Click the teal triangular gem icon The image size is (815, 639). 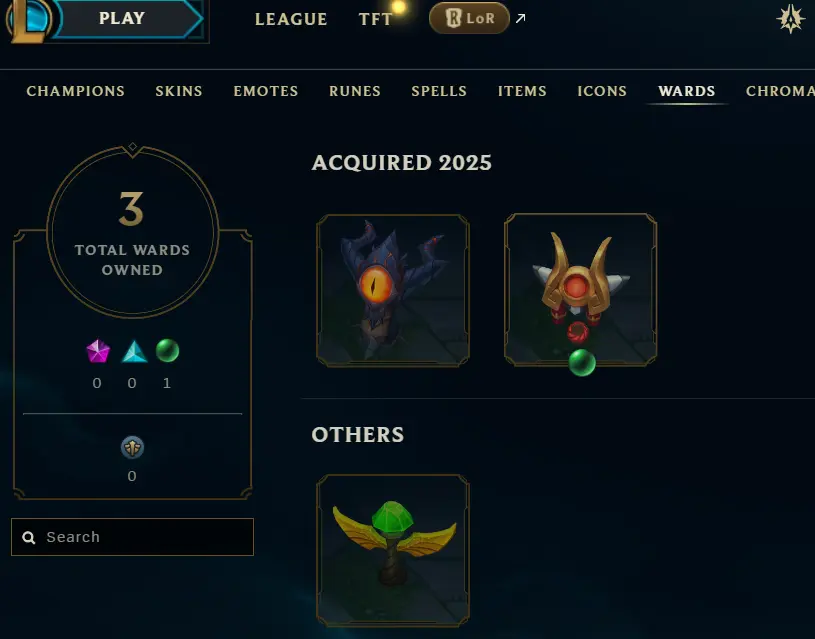134,351
